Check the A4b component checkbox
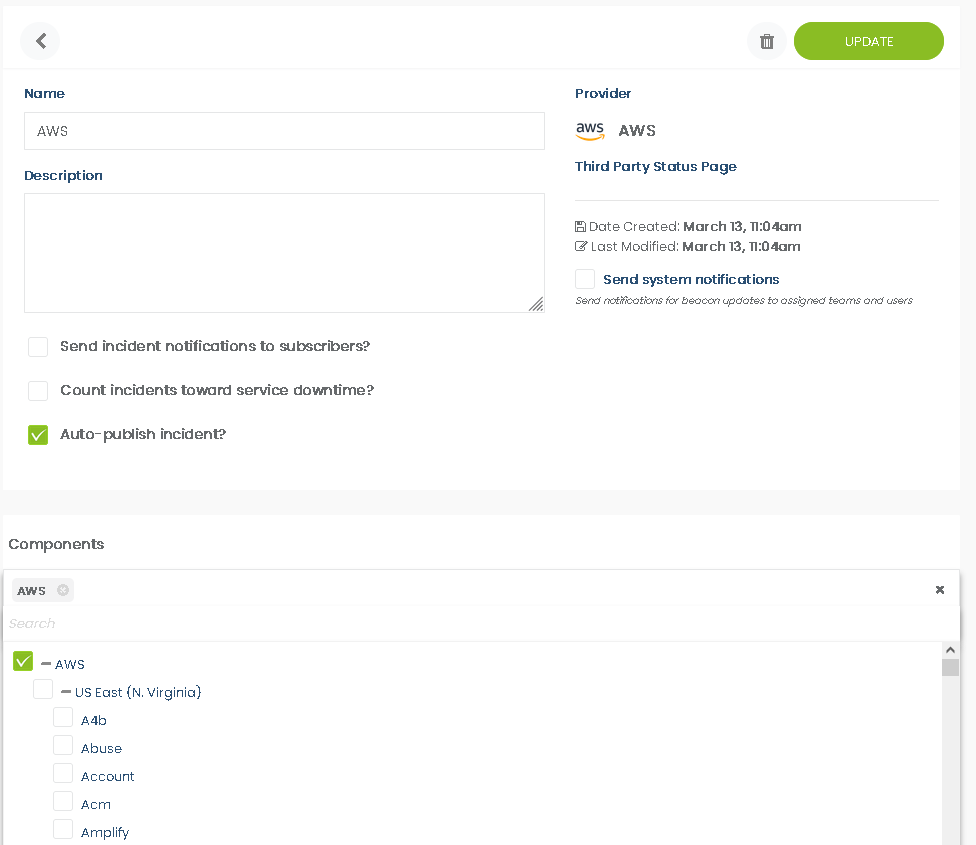Screen dimensions: 976x845 [63, 717]
